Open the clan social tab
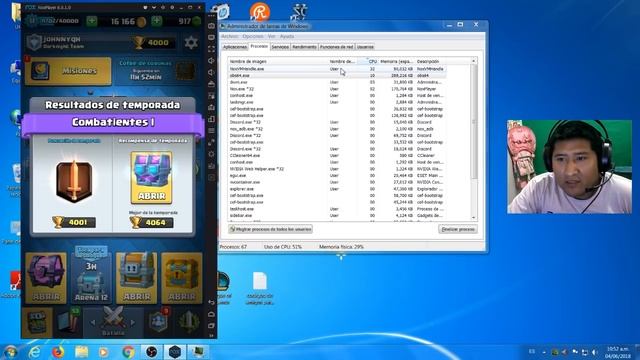Viewport: 640px width, 360px height. 158,322
